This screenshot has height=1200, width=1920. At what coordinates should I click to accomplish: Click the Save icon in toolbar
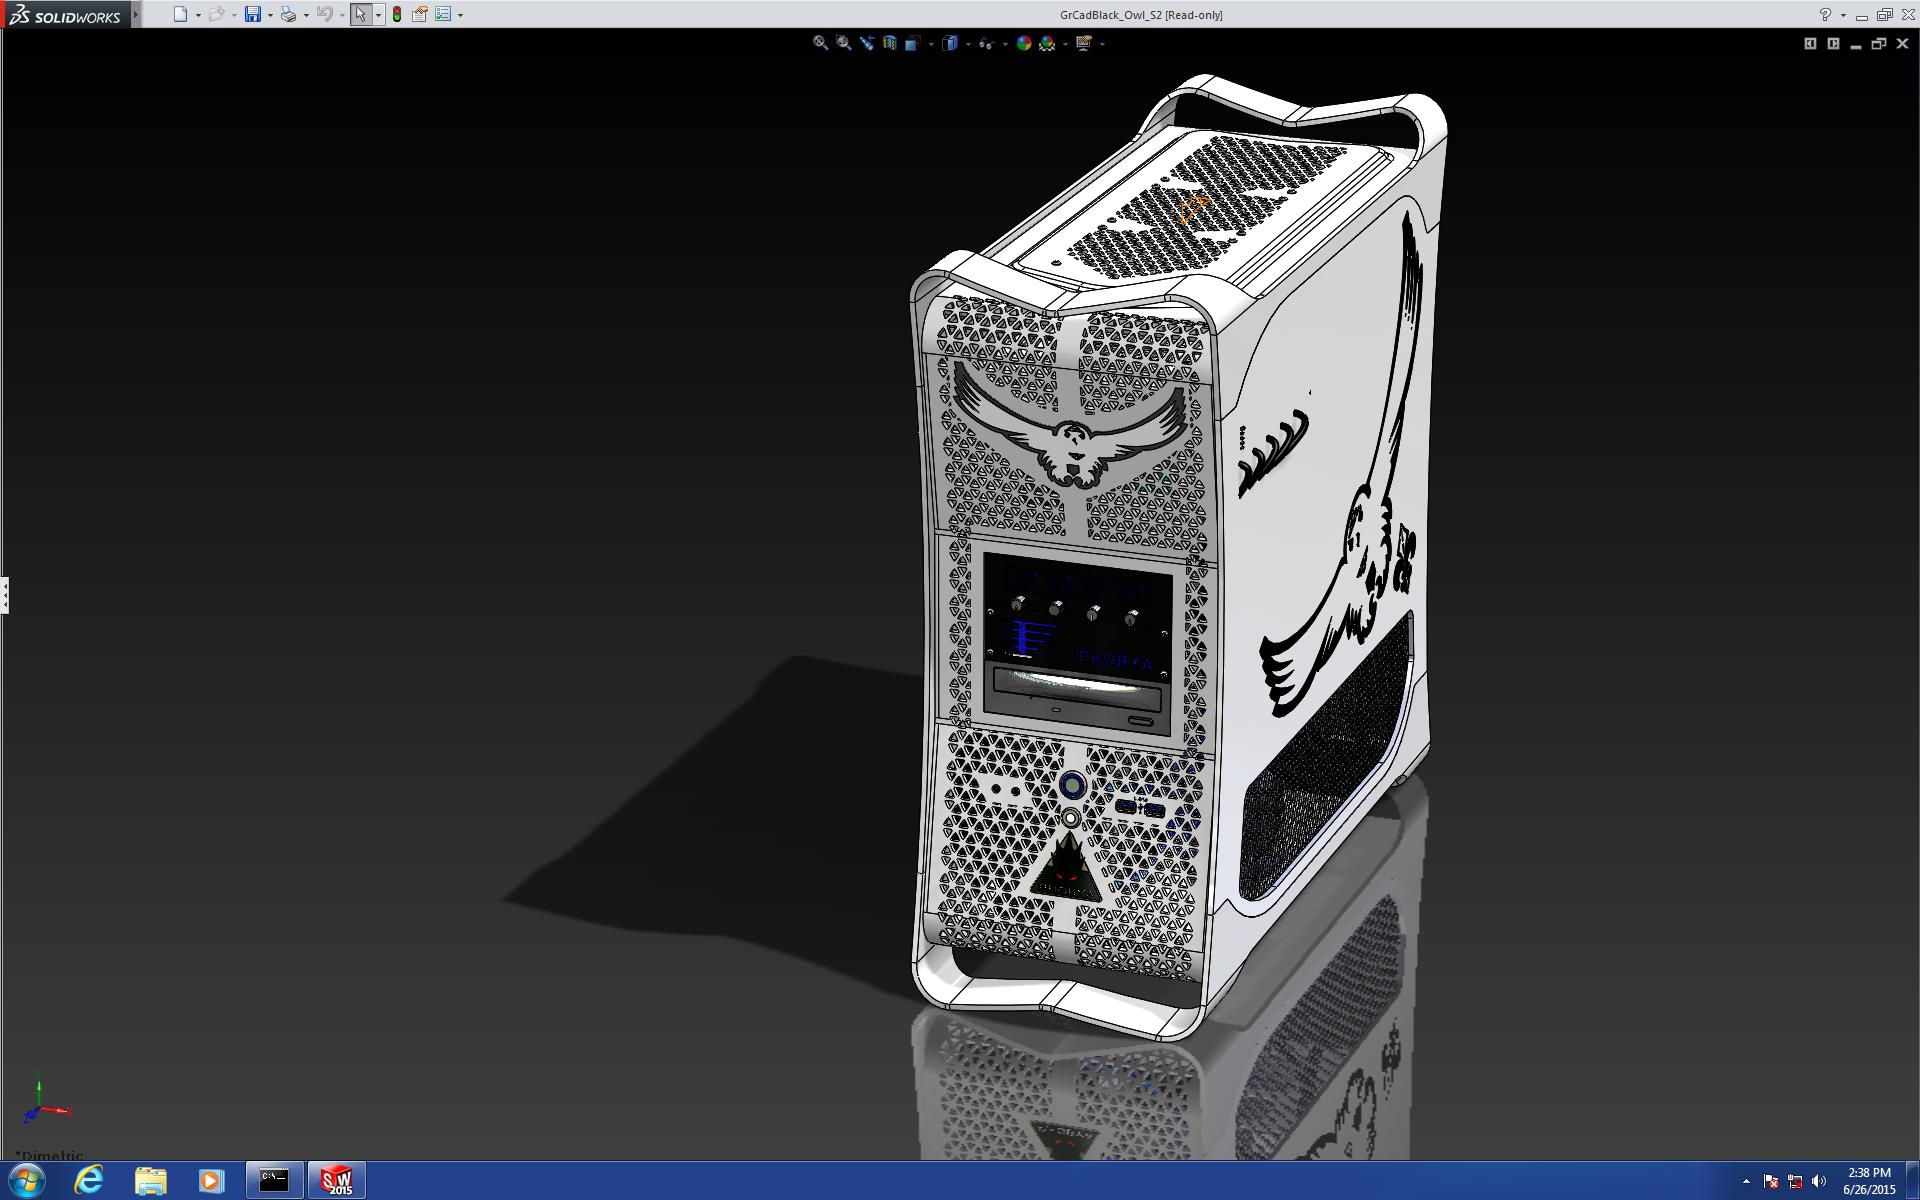(x=253, y=14)
